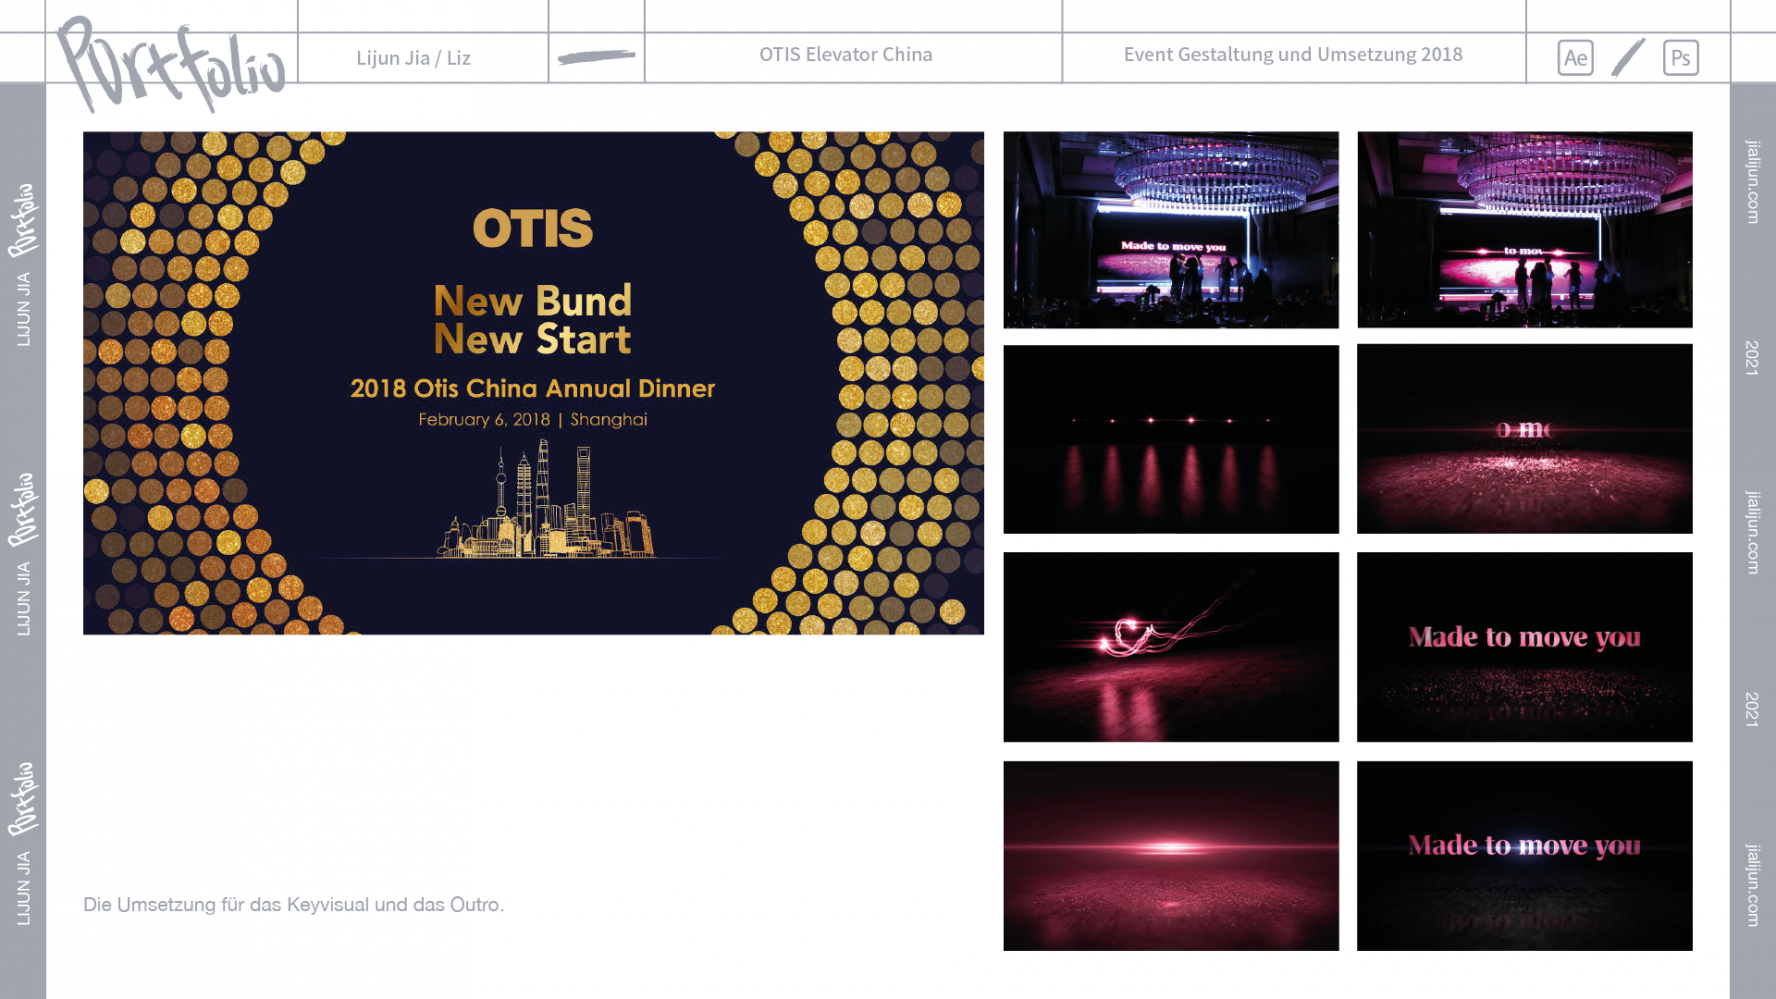Image resolution: width=1776 pixels, height=999 pixels.
Task: Click the caption "Die Umsetzung für das Keyvisual"
Action: tap(293, 905)
